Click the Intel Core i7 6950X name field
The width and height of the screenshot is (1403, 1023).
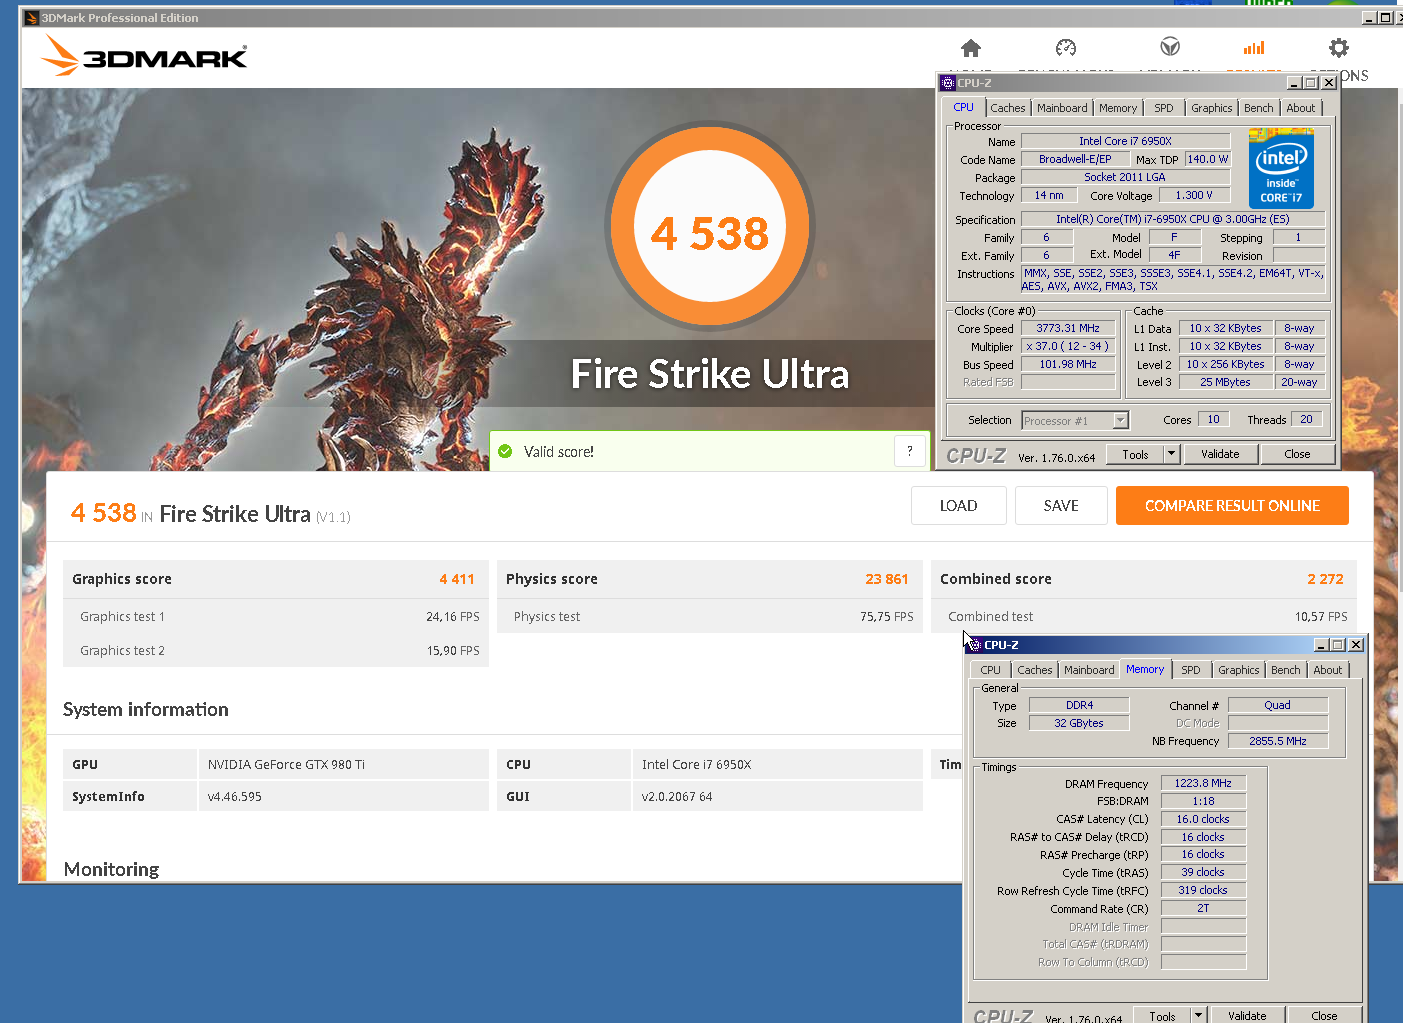1125,141
